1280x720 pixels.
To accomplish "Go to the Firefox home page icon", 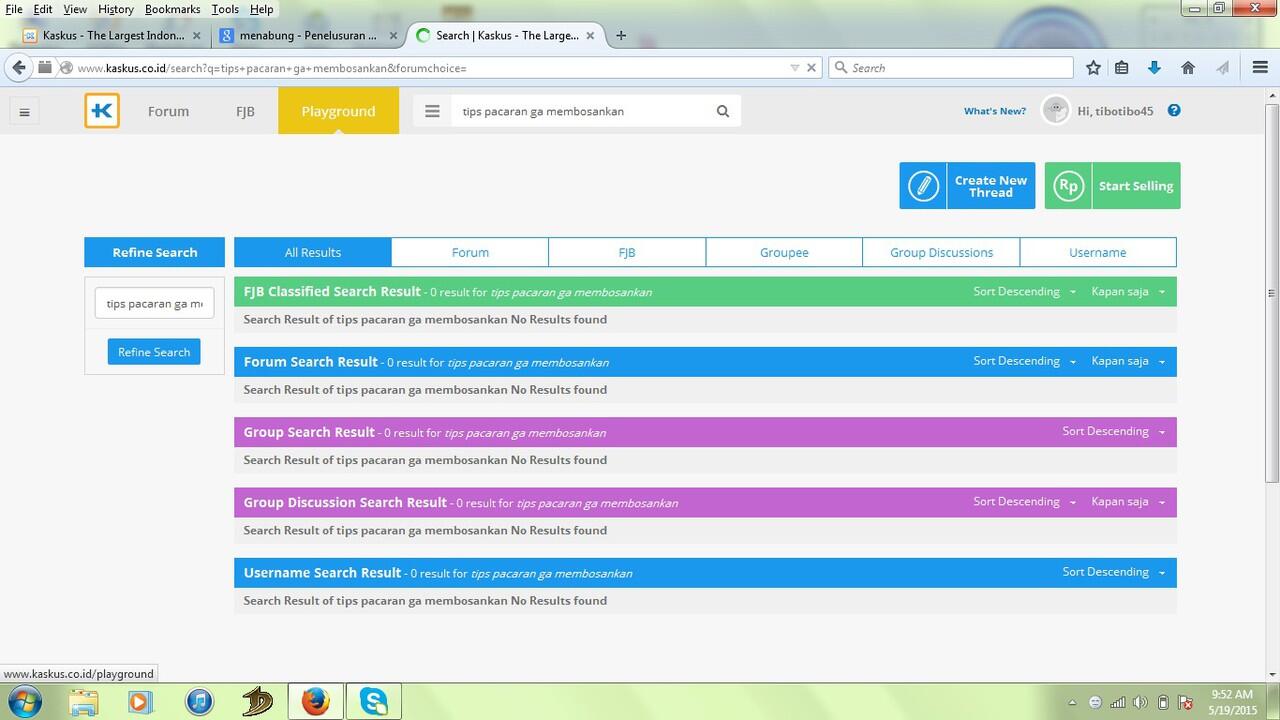I will 1188,68.
